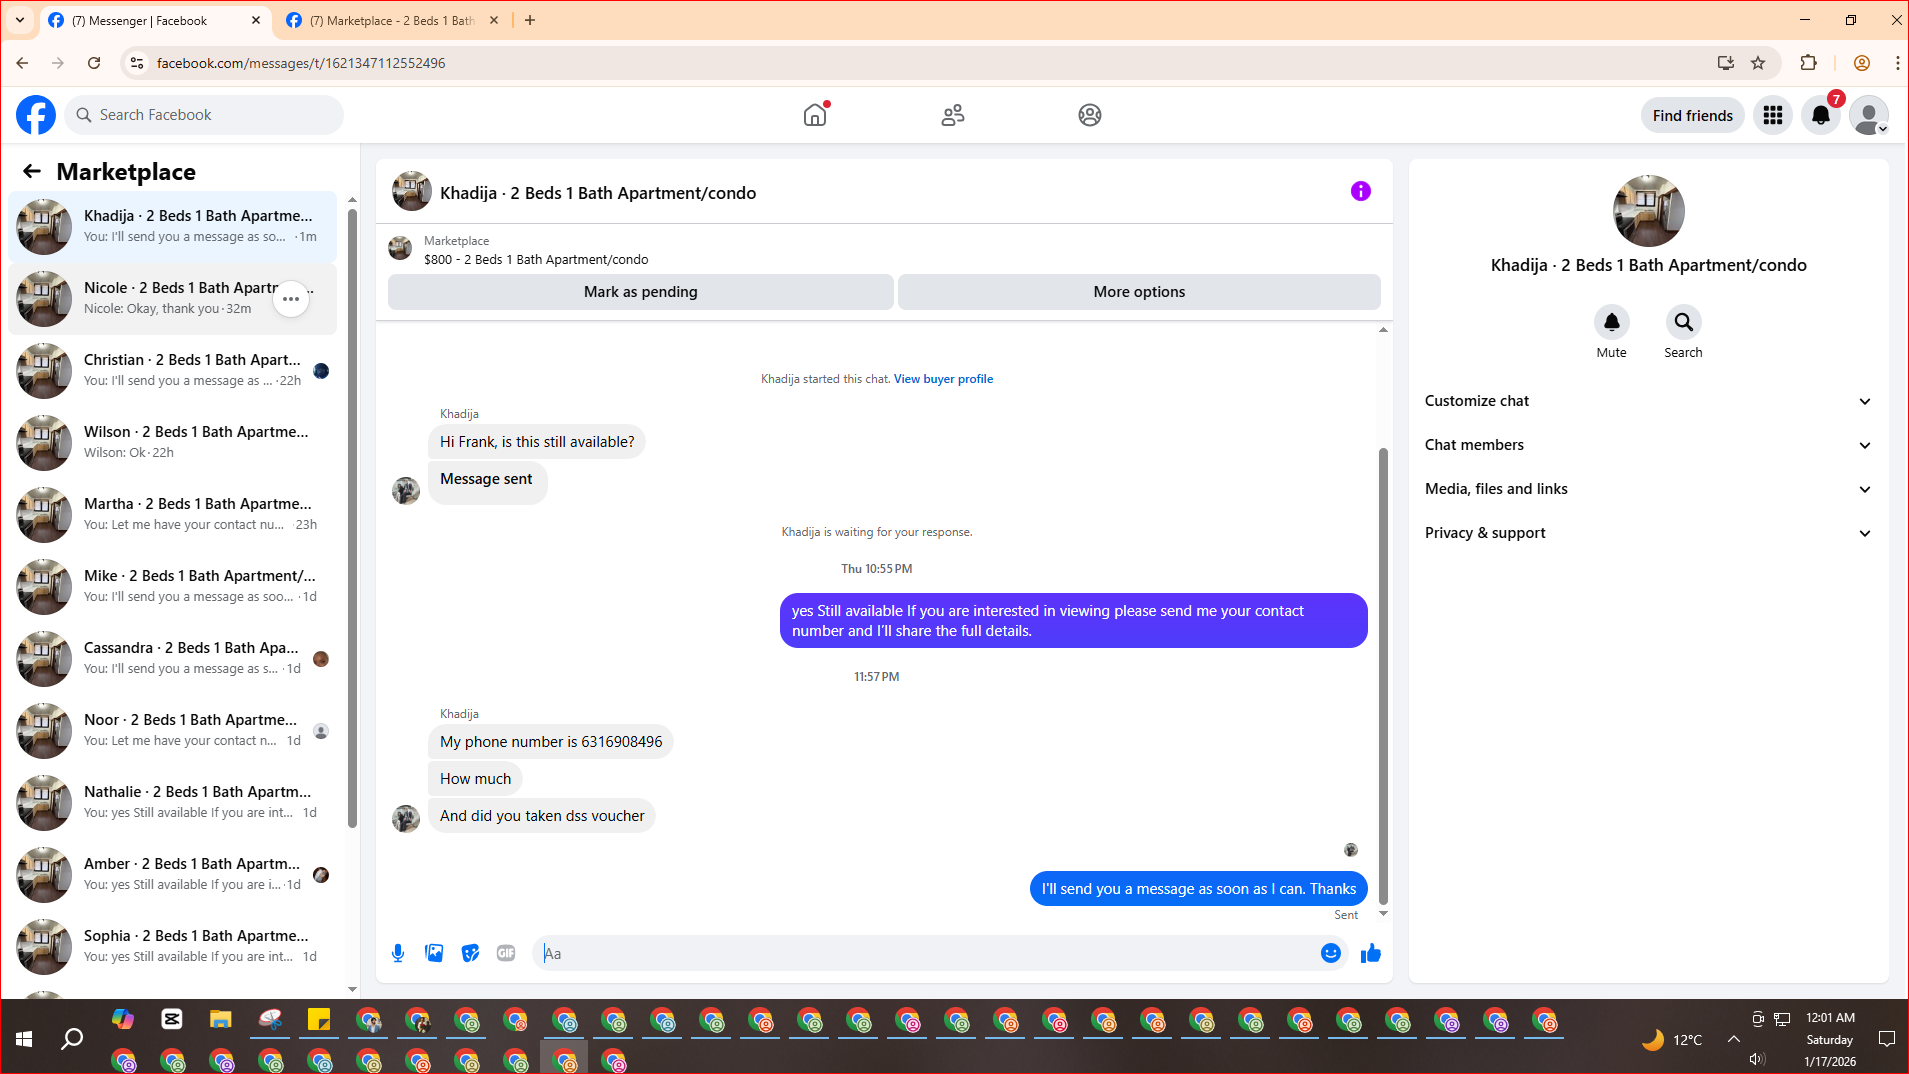Screen dimensions: 1909x1074
Task: Open Noor conversation in list
Action: point(172,731)
